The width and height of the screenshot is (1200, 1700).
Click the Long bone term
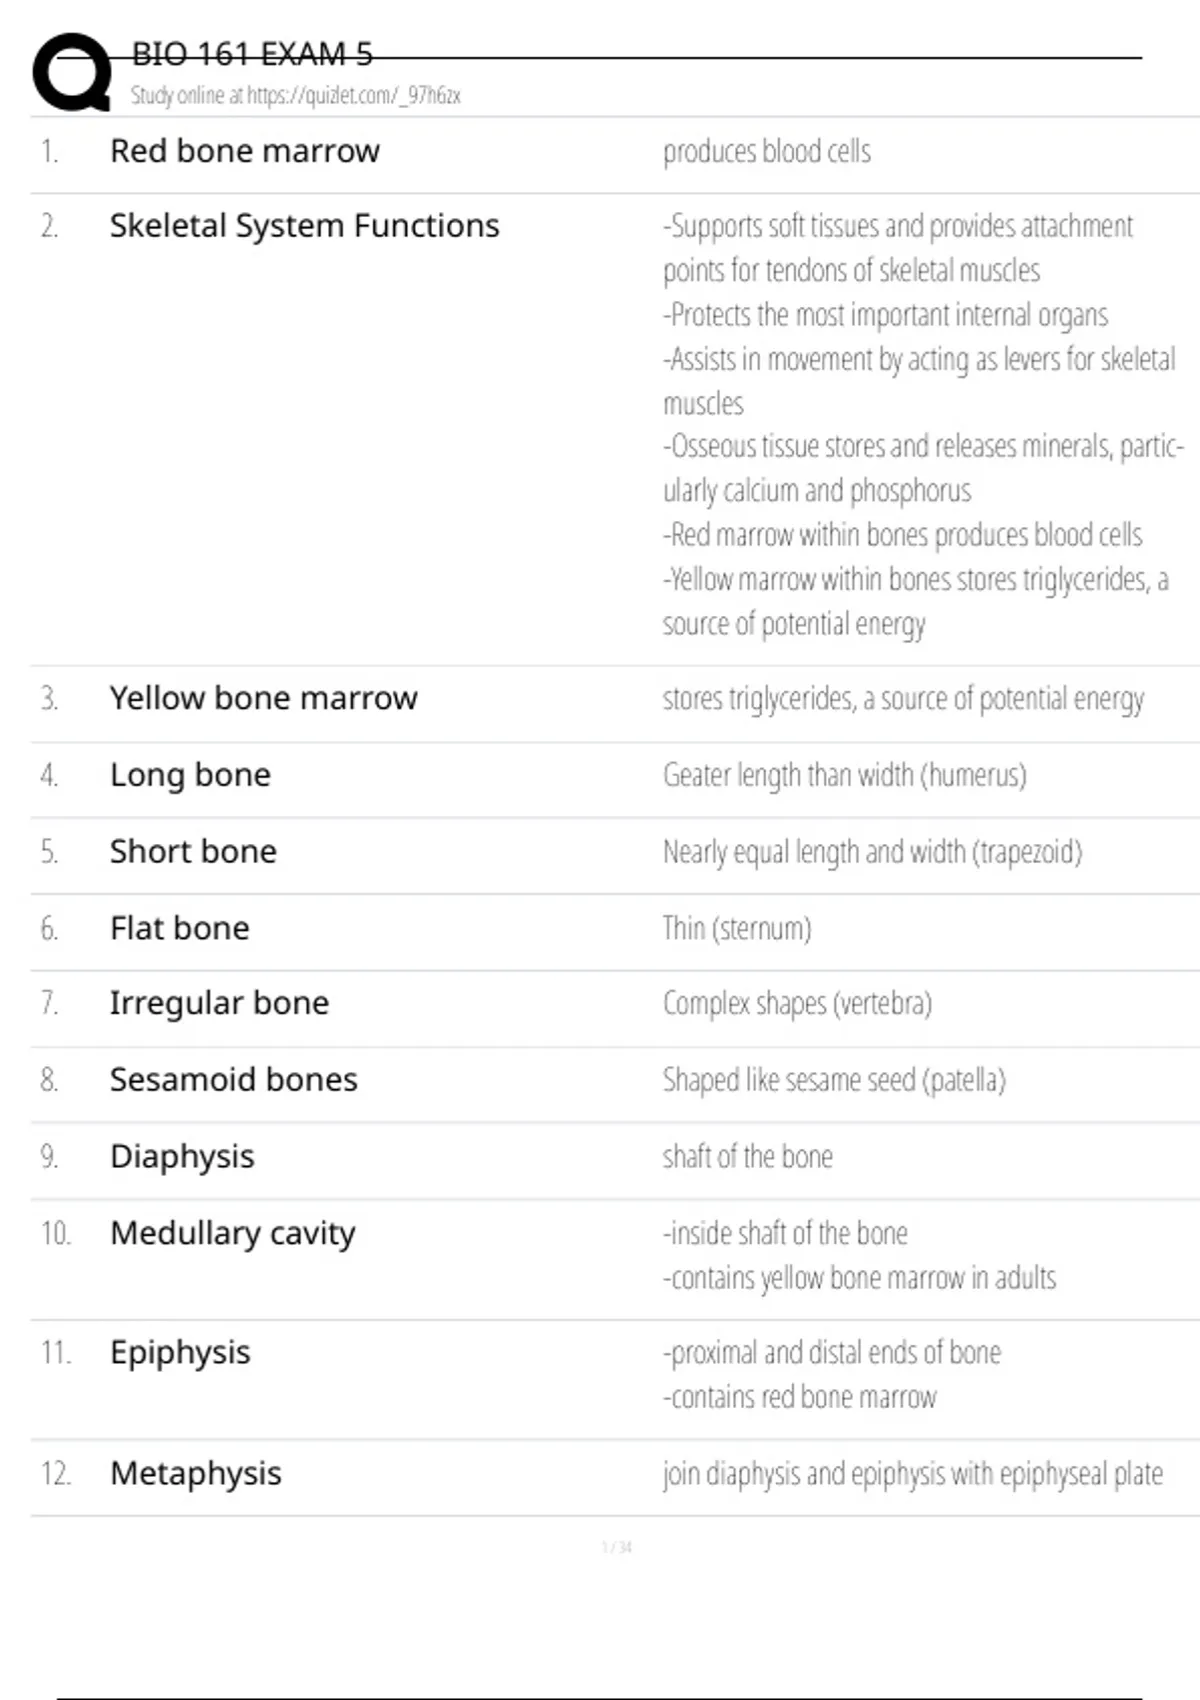coord(190,775)
